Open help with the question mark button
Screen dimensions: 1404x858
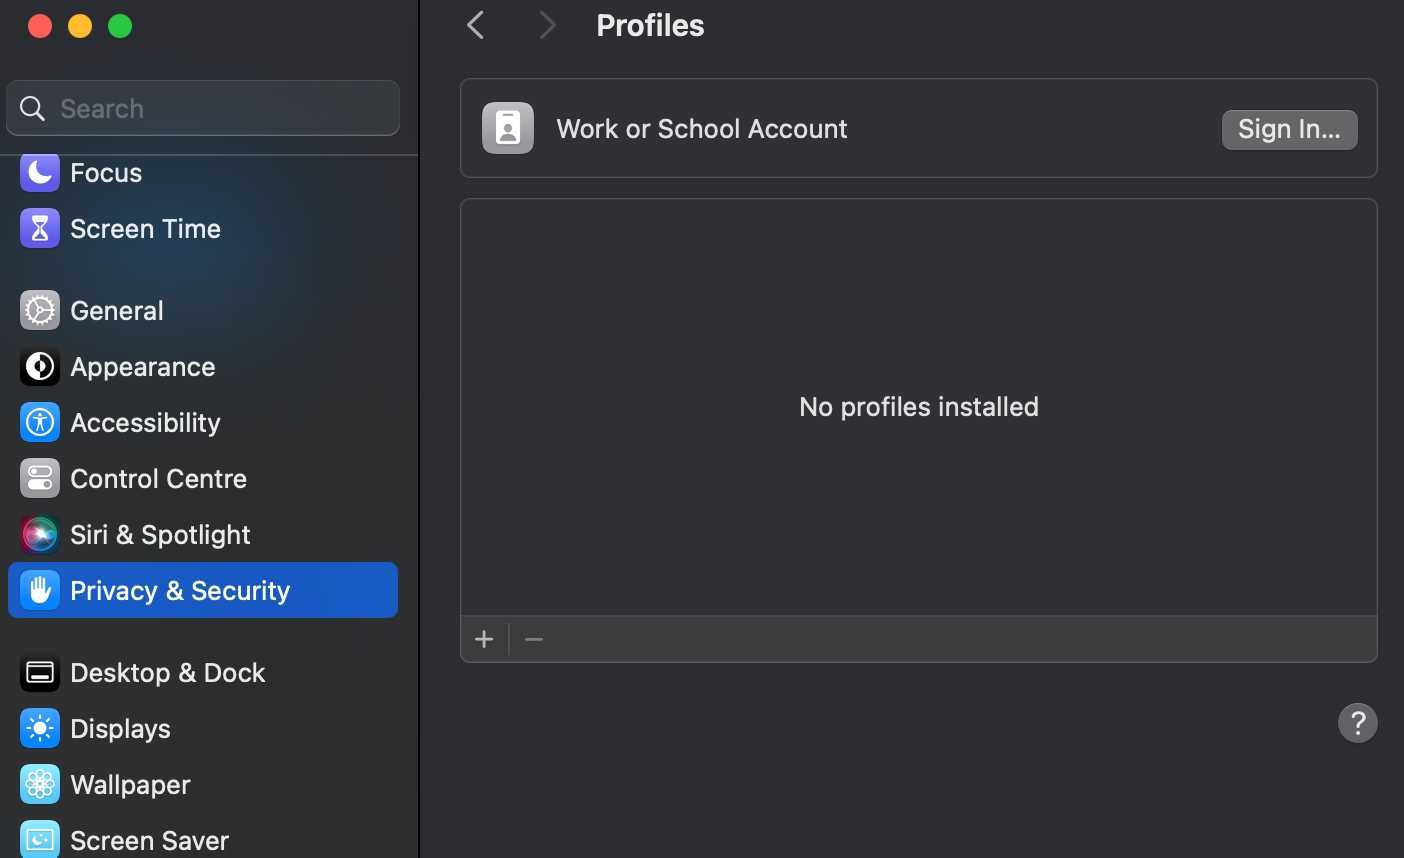1358,723
